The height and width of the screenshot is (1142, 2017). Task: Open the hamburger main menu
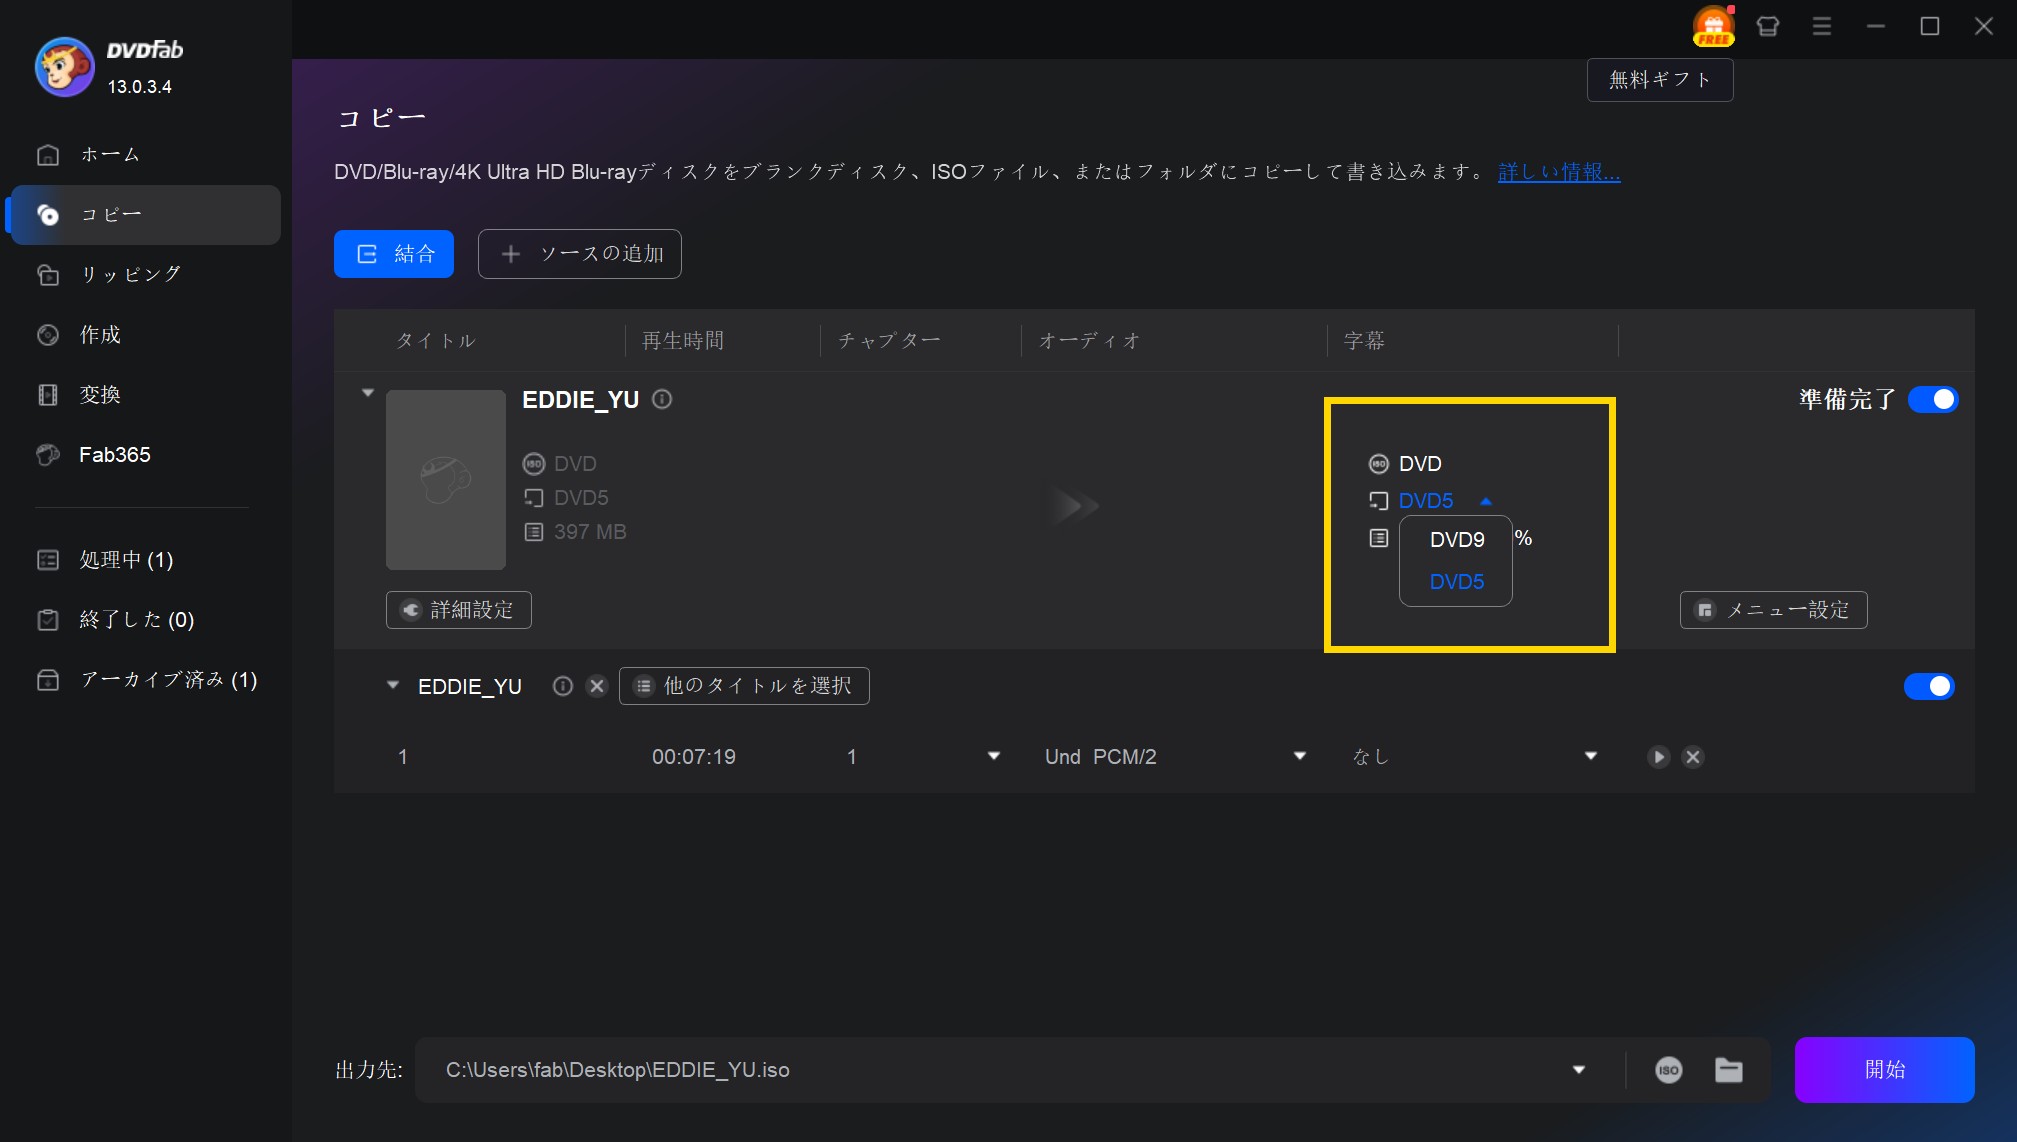tap(1822, 27)
